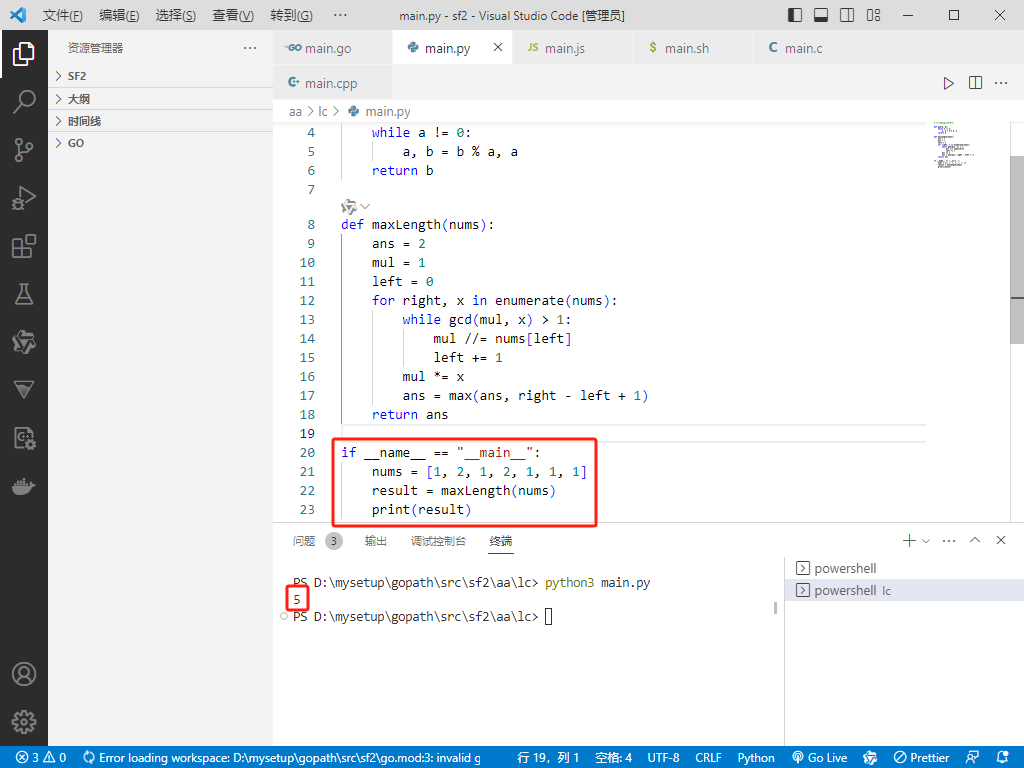Image resolution: width=1024 pixels, height=768 pixels.
Task: Toggle bottom panel layout icon
Action: click(821, 15)
